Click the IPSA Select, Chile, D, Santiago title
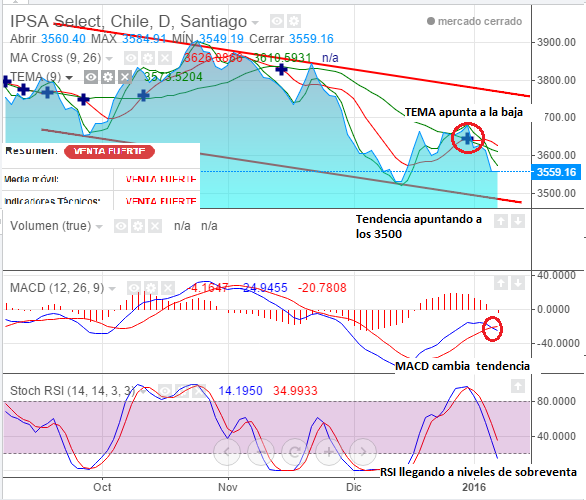The height and width of the screenshot is (500, 586). (x=129, y=22)
